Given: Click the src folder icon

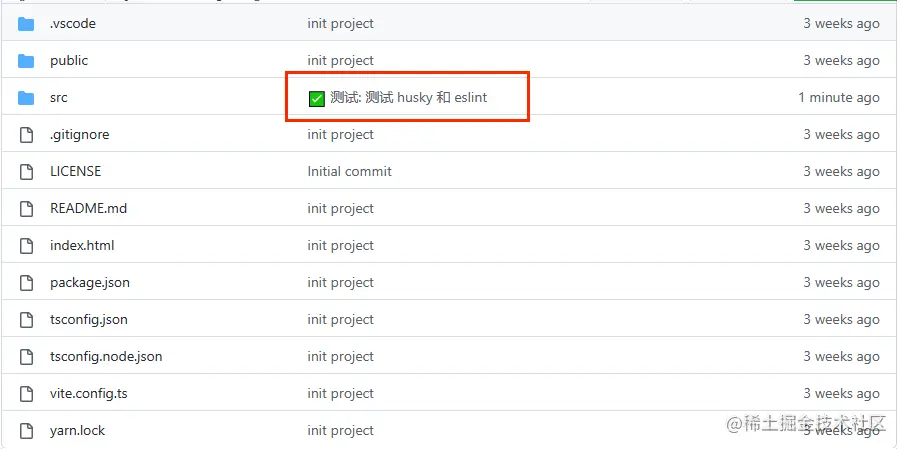Looking at the screenshot, I should tap(26, 98).
